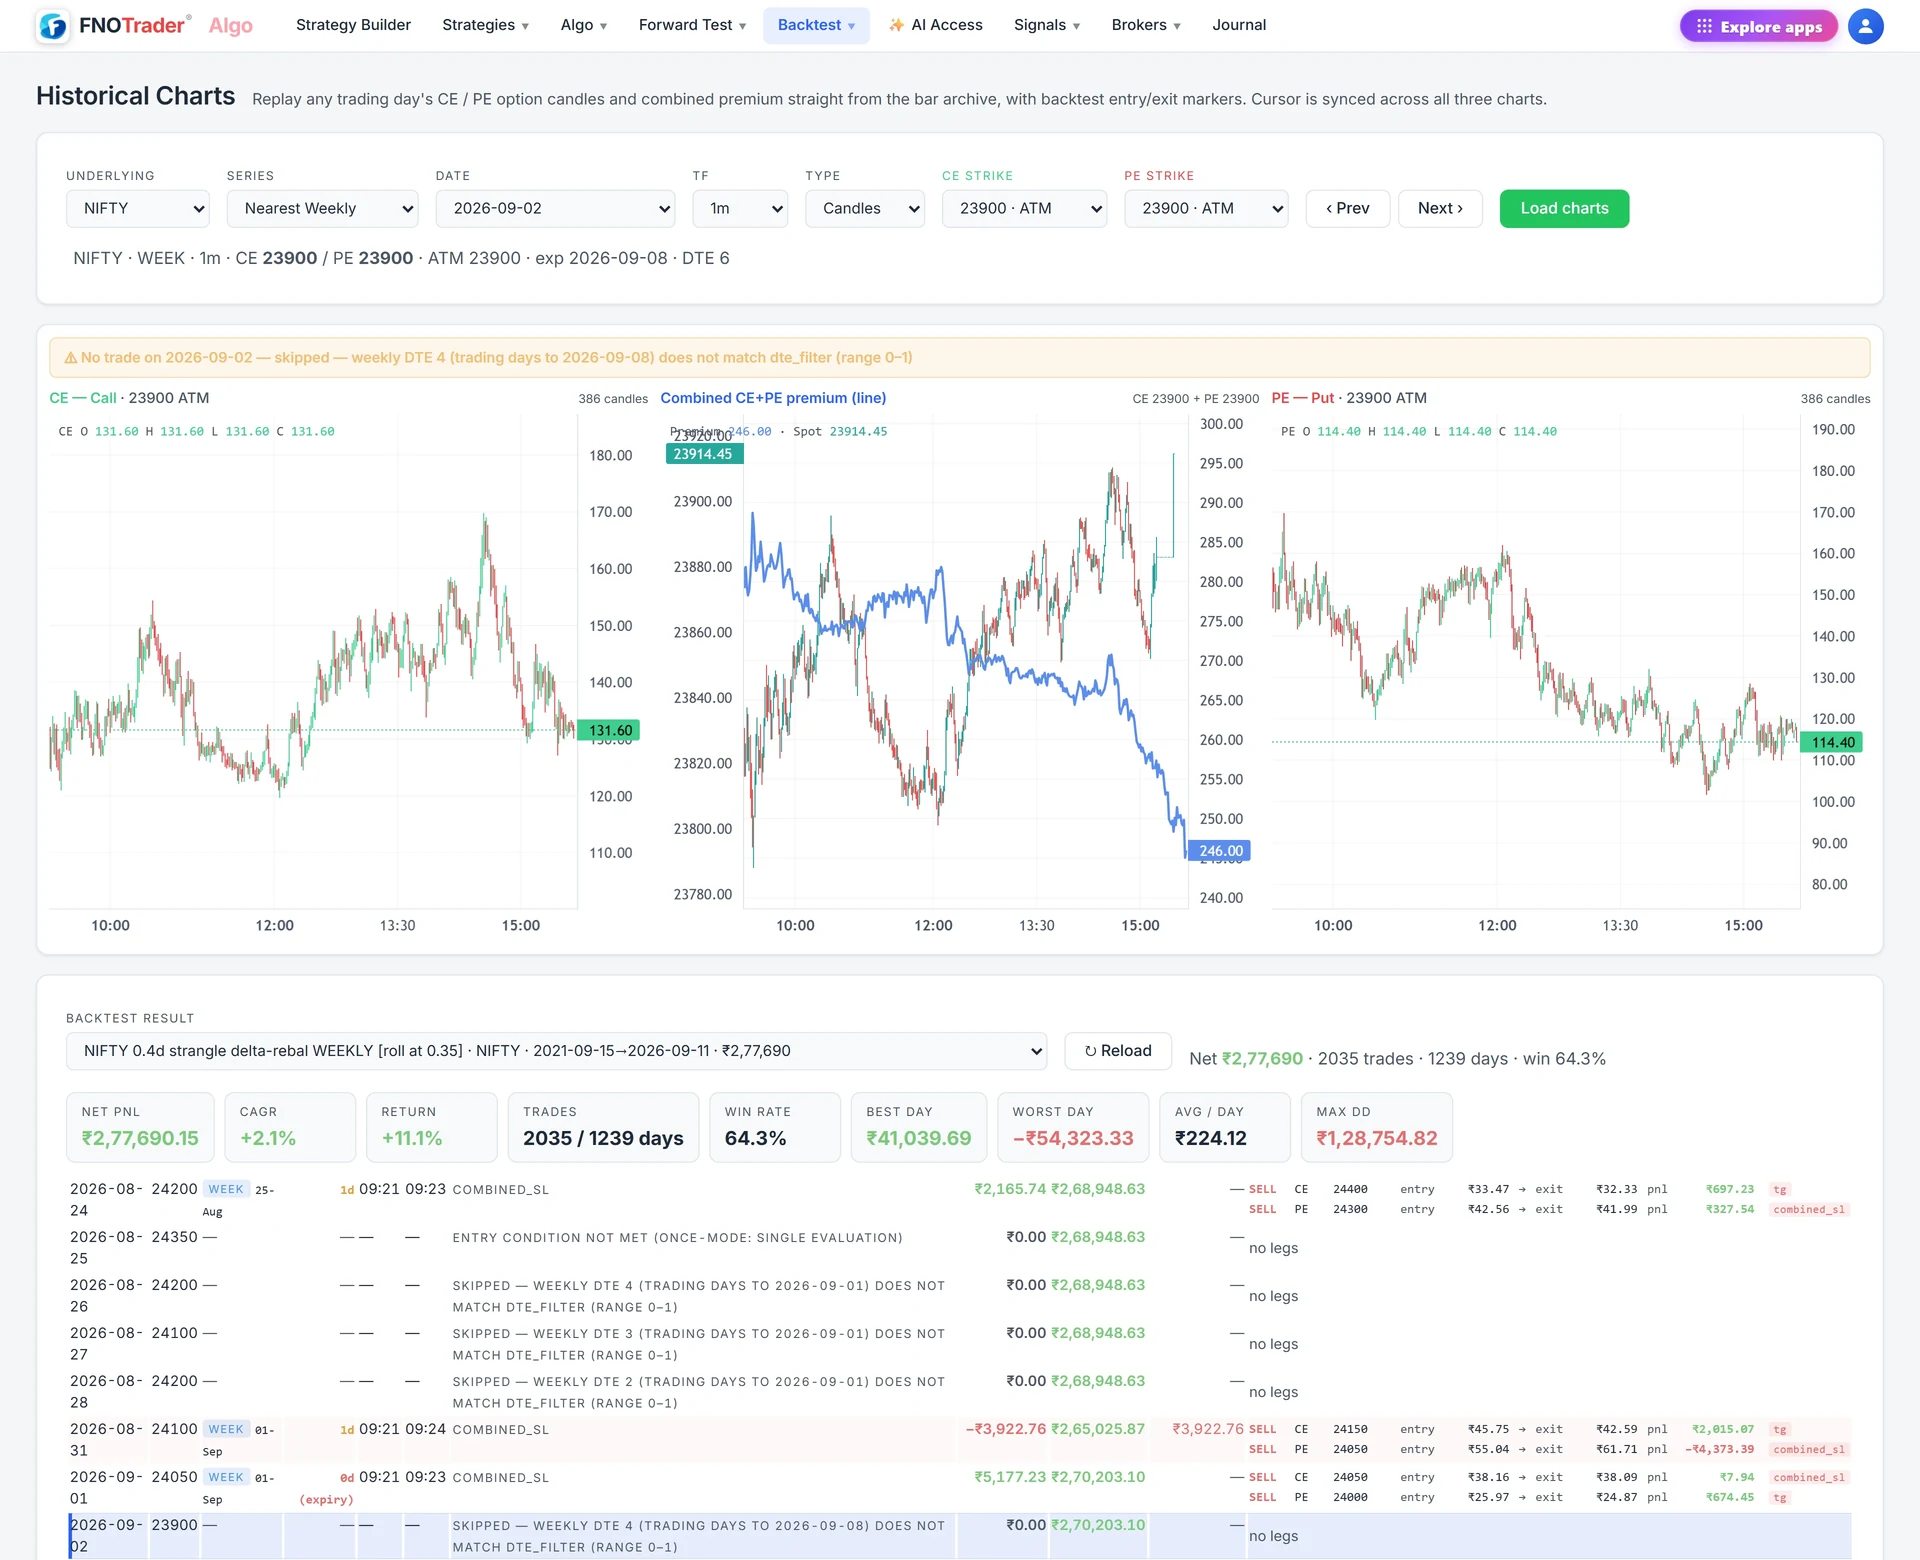Open the Backtest dropdown menu

coord(816,25)
